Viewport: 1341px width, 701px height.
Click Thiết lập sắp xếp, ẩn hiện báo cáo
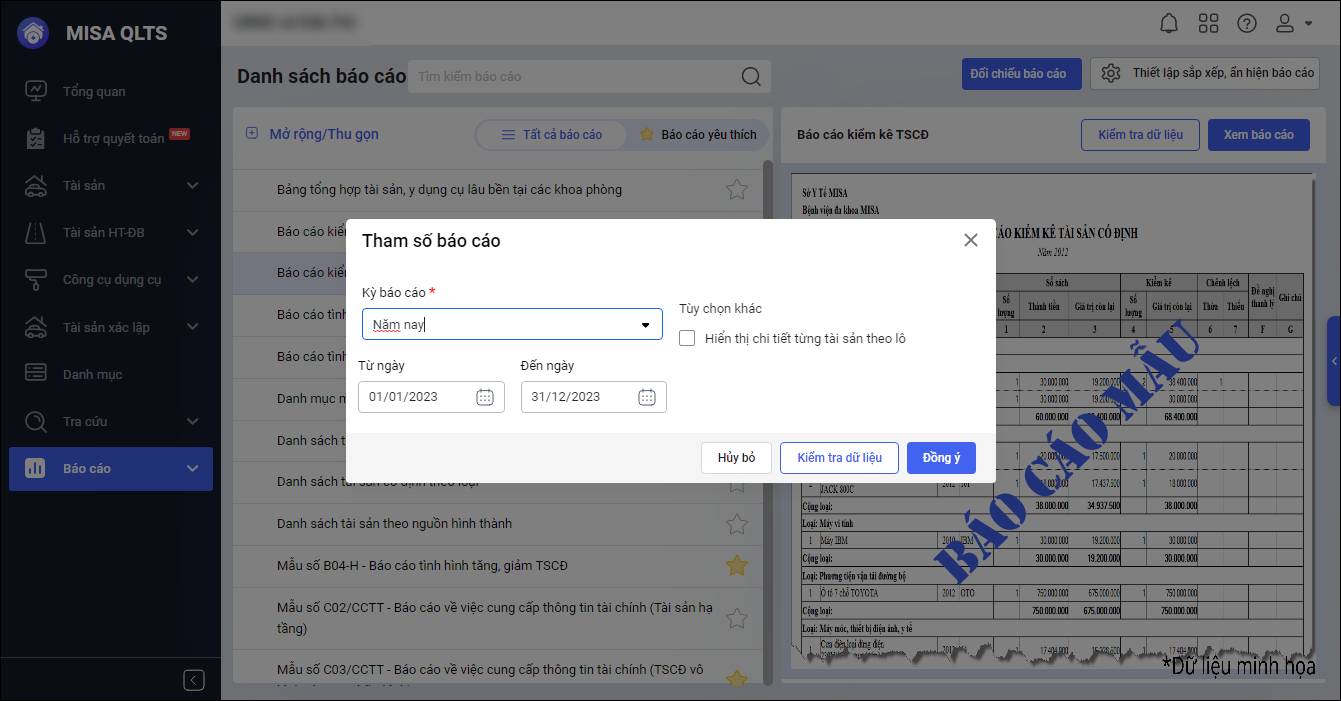1205,73
